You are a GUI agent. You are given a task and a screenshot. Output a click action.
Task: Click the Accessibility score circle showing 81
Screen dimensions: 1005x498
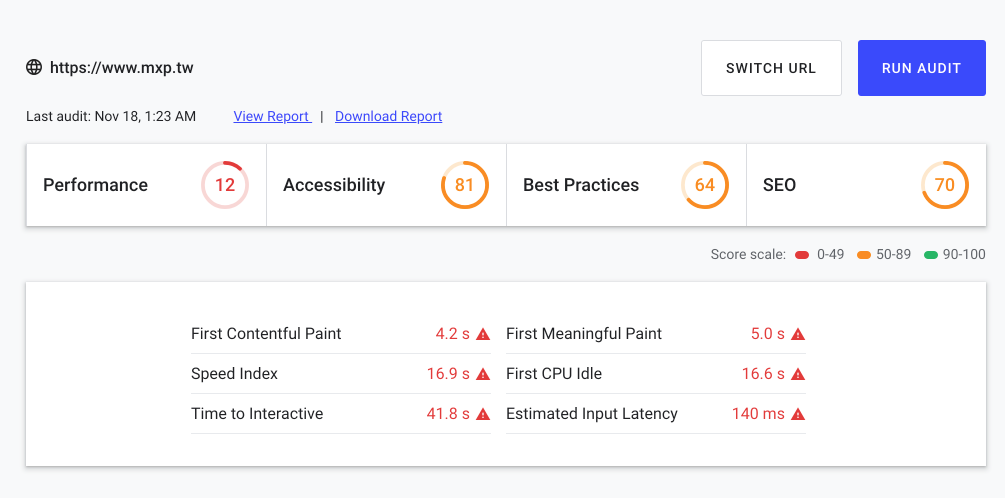pyautogui.click(x=465, y=185)
